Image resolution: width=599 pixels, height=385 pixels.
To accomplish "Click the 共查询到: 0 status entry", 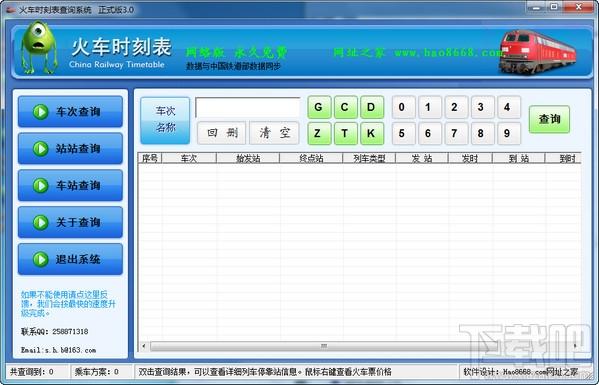I will [32, 372].
